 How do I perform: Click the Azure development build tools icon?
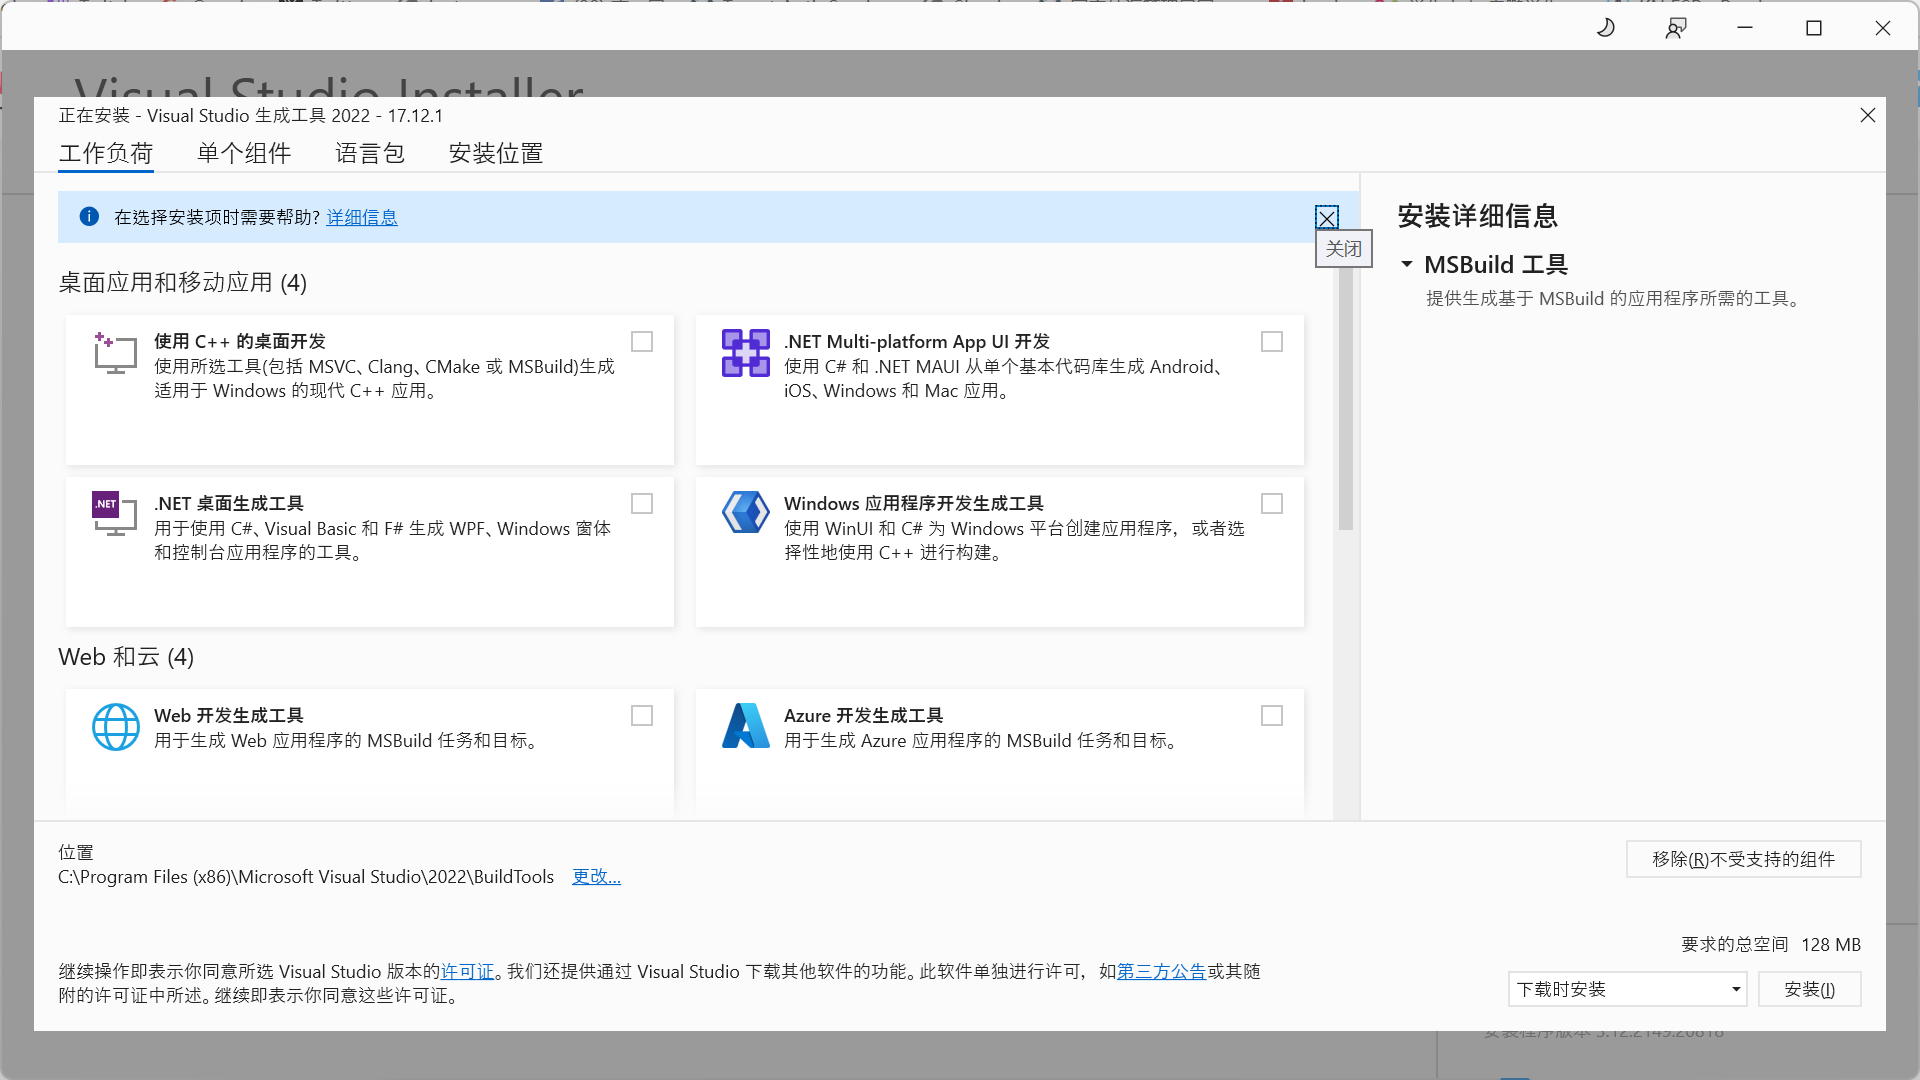pos(746,727)
